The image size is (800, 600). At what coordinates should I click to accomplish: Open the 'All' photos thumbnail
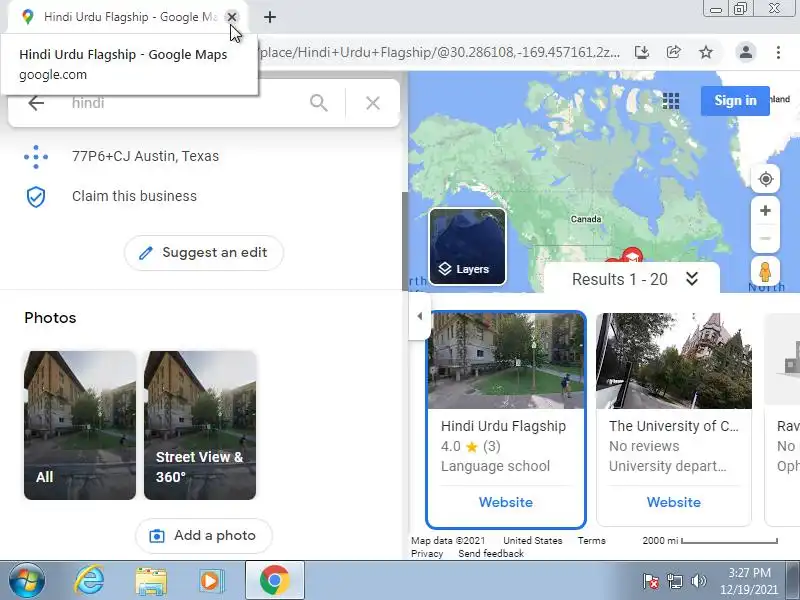[80, 425]
